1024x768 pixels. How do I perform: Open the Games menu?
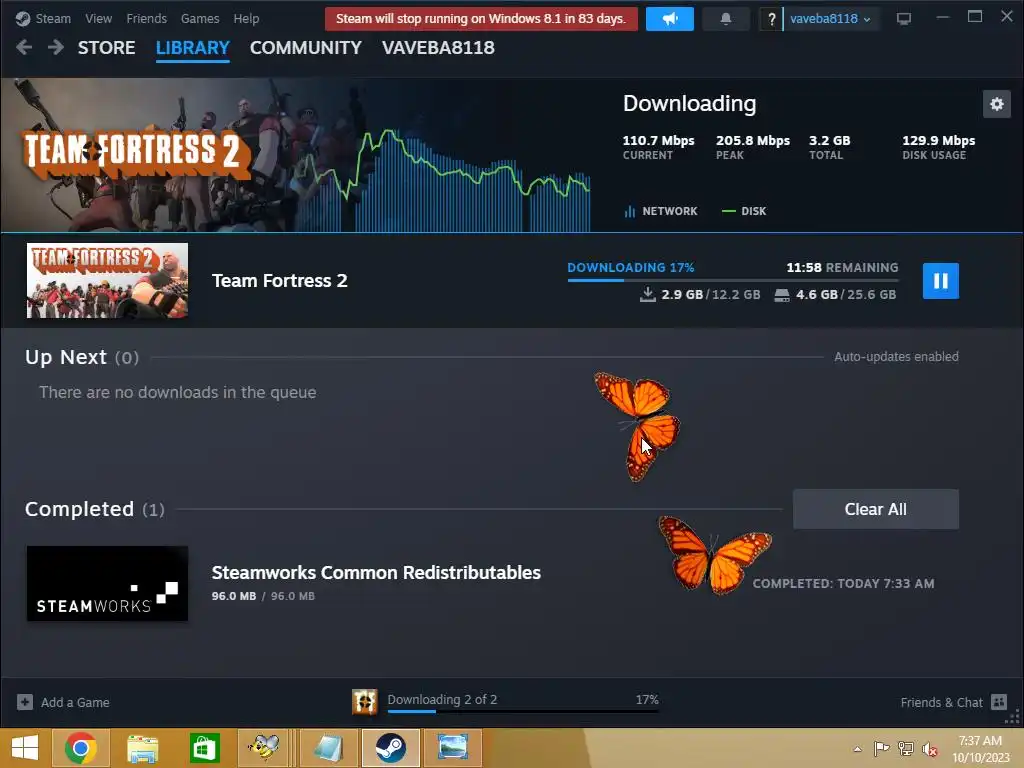pyautogui.click(x=200, y=18)
